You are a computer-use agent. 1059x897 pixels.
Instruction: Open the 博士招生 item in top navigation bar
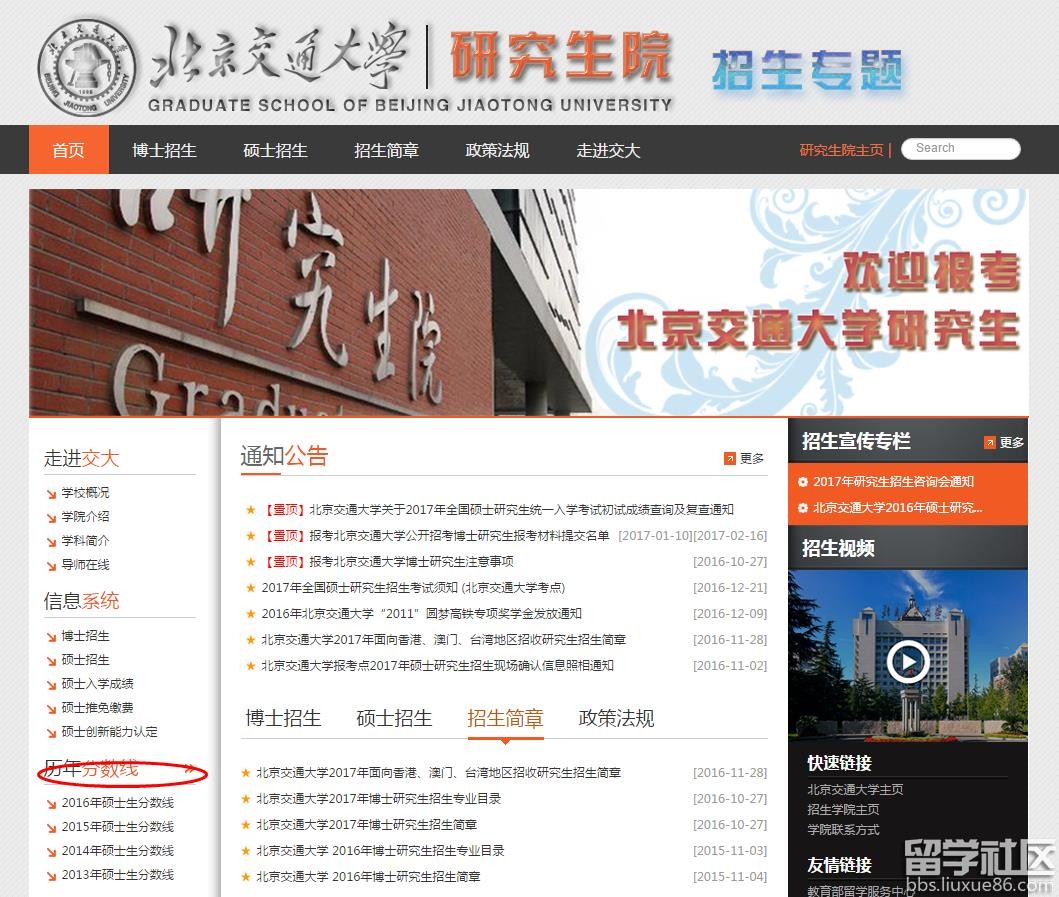click(164, 150)
